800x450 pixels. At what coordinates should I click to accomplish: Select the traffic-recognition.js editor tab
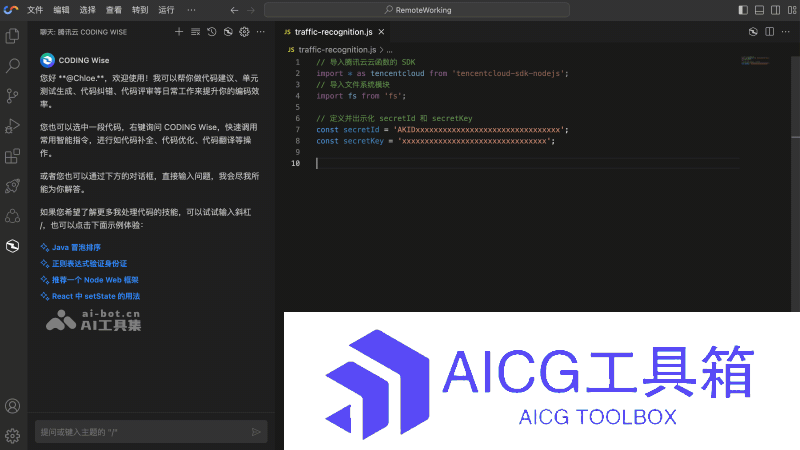[334, 32]
